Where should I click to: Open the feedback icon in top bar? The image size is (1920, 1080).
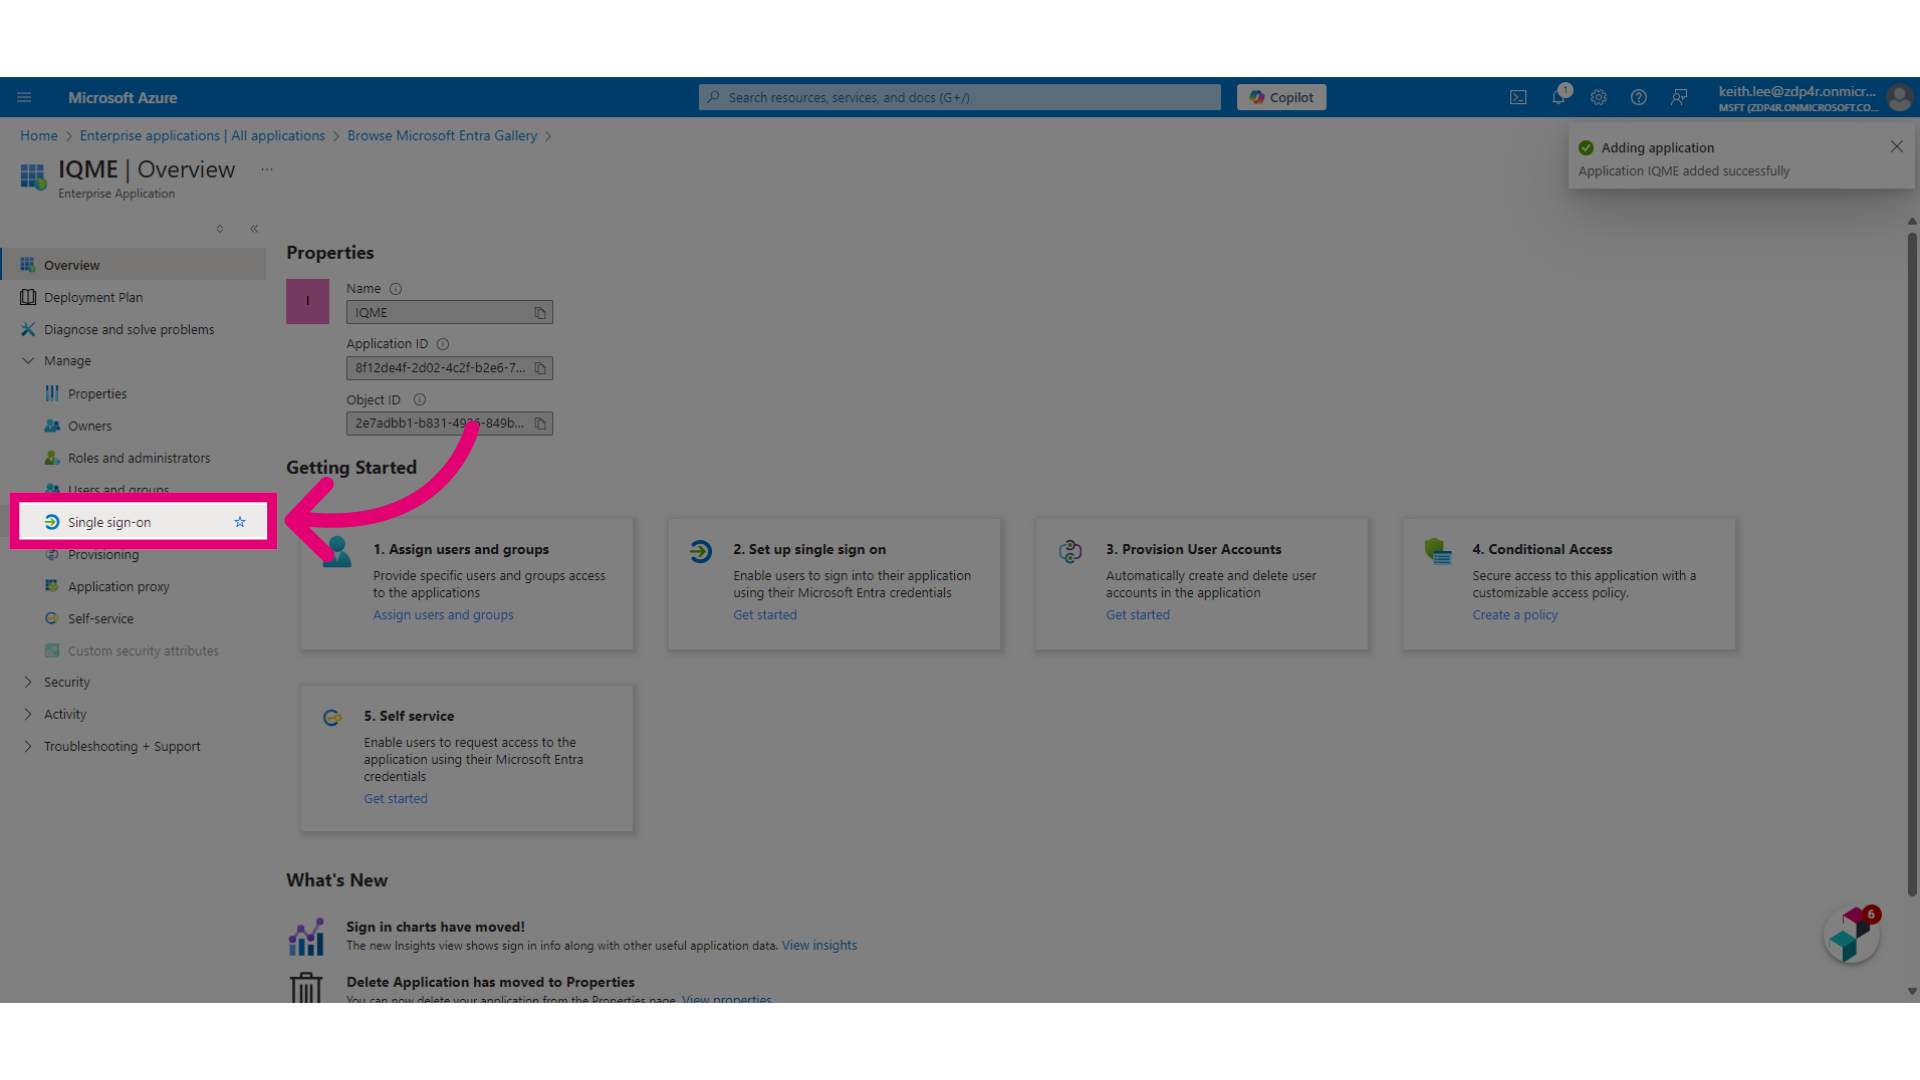click(x=1679, y=97)
